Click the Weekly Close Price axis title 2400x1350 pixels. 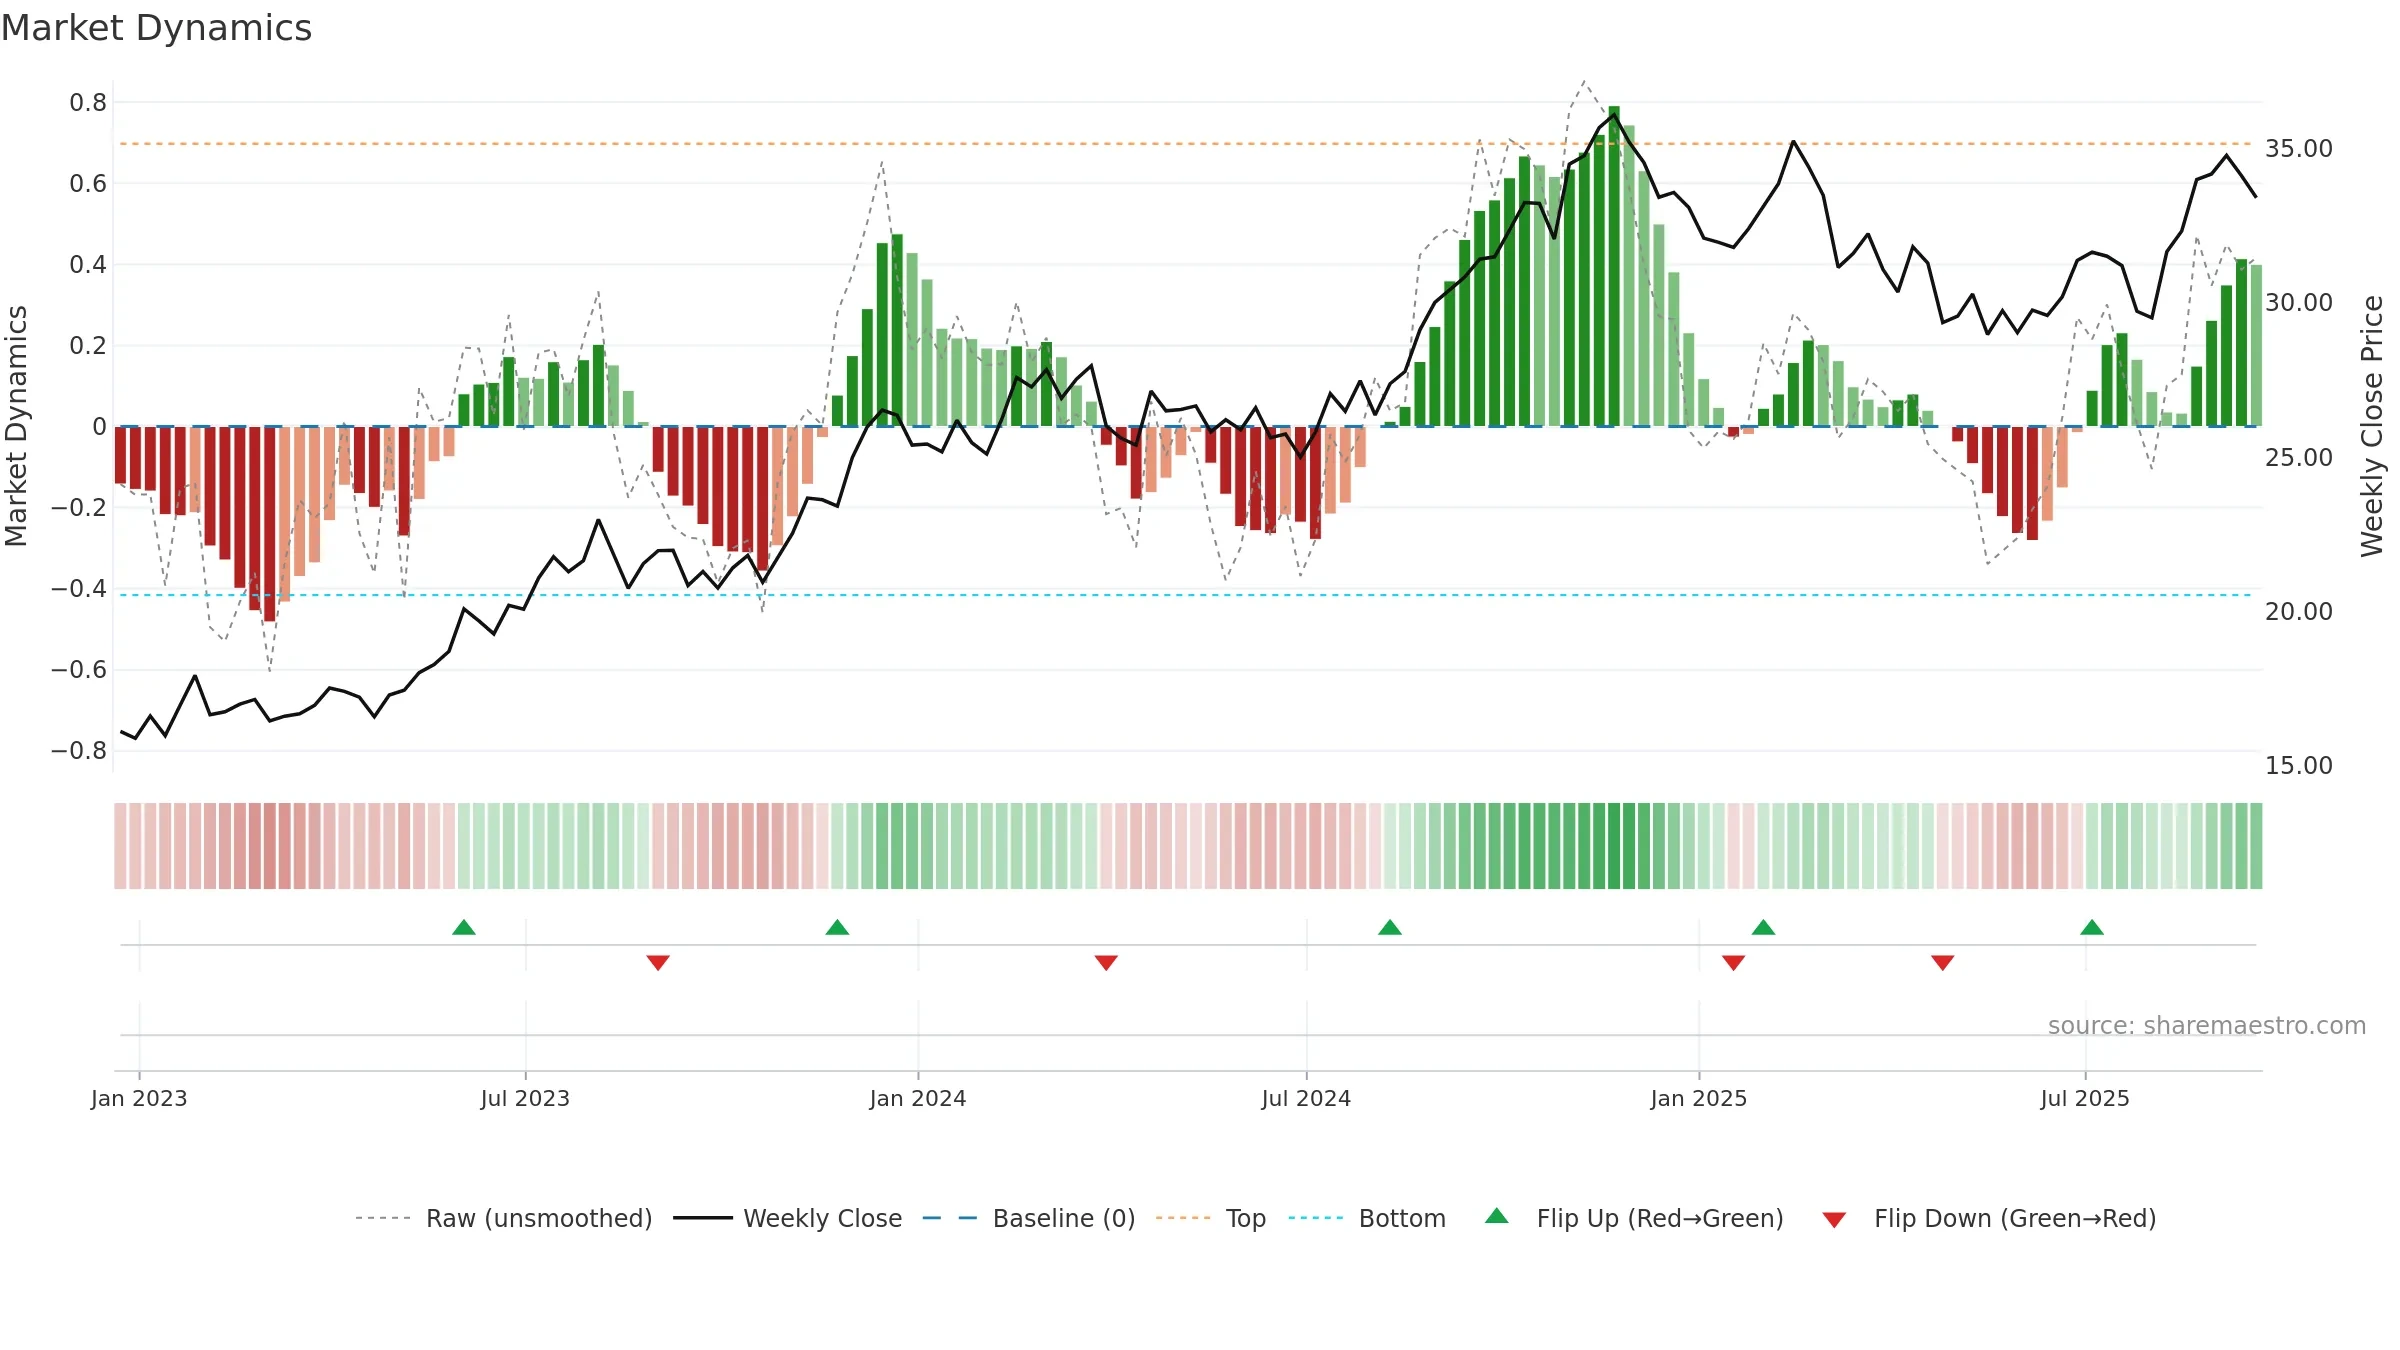click(2372, 427)
